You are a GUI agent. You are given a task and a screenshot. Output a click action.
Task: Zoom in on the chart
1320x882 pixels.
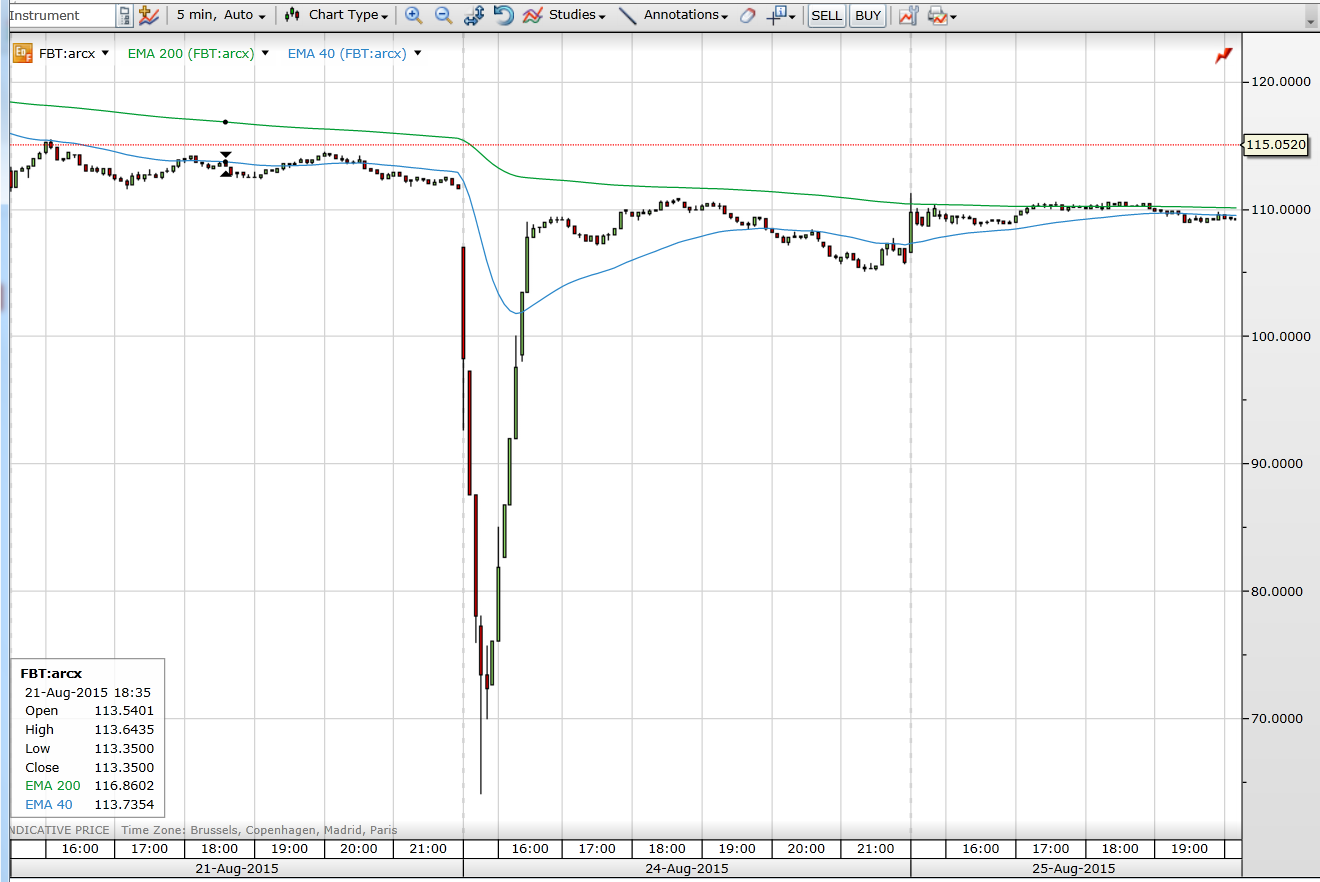[x=413, y=15]
